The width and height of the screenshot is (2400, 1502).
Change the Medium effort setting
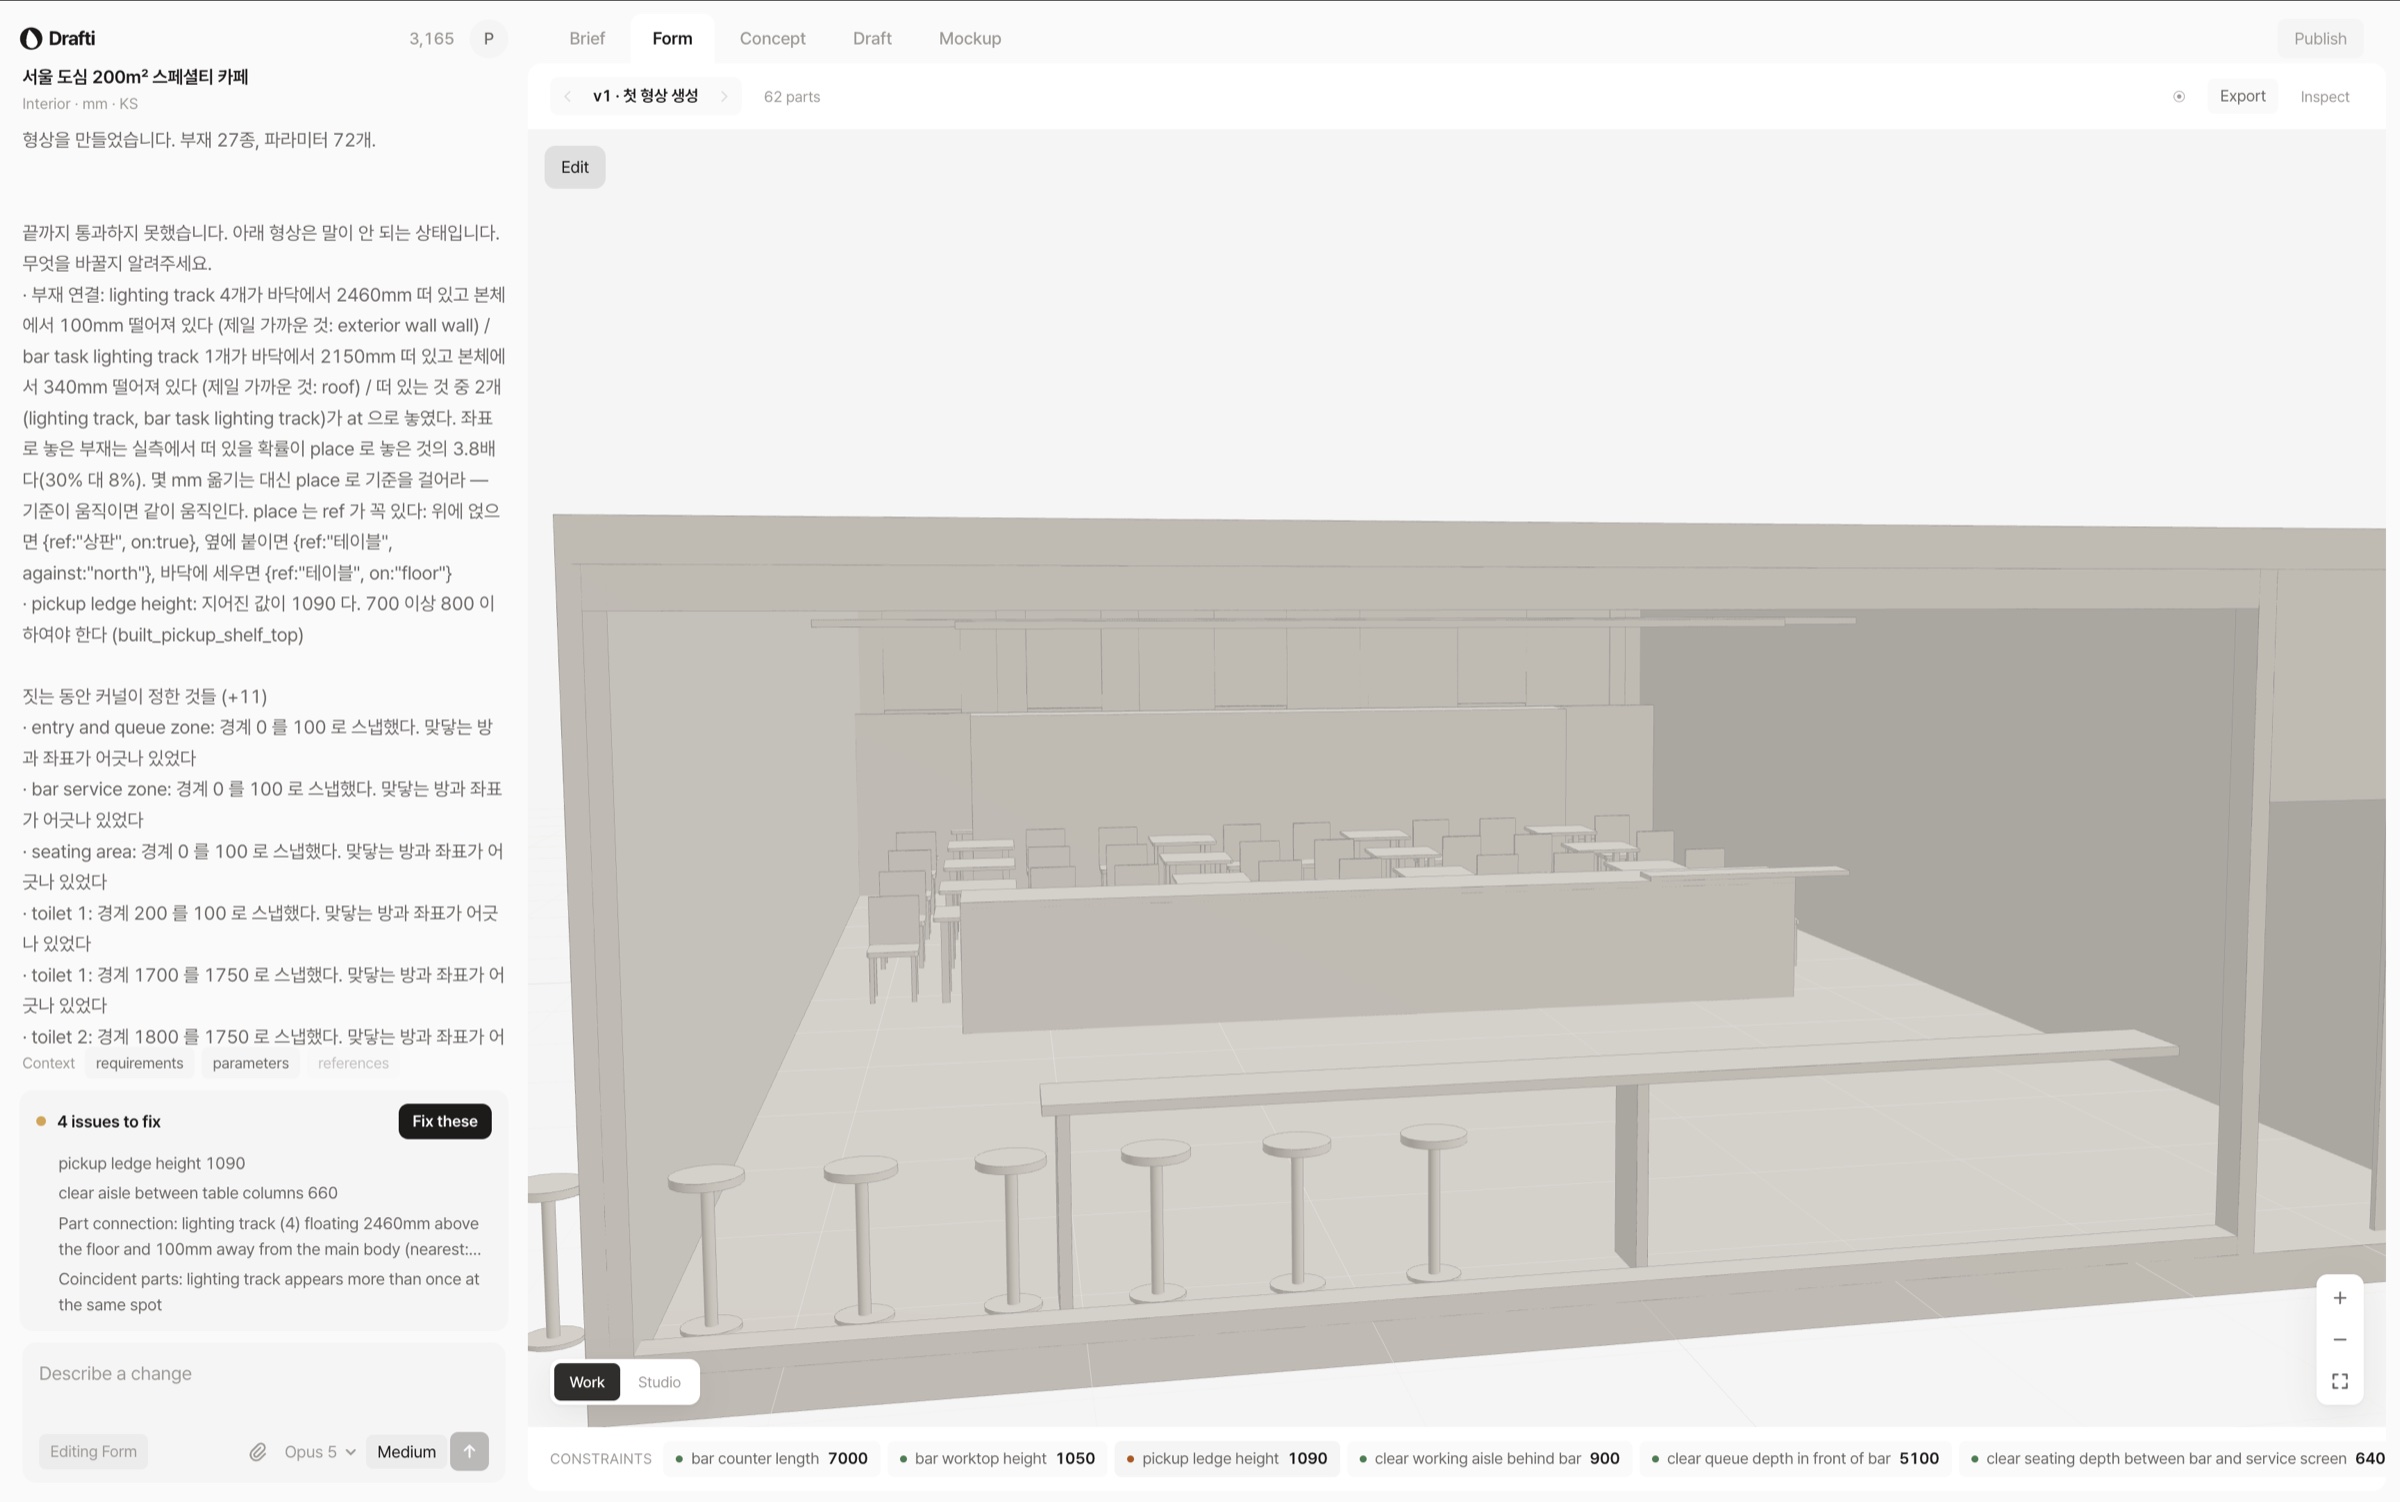pos(406,1451)
